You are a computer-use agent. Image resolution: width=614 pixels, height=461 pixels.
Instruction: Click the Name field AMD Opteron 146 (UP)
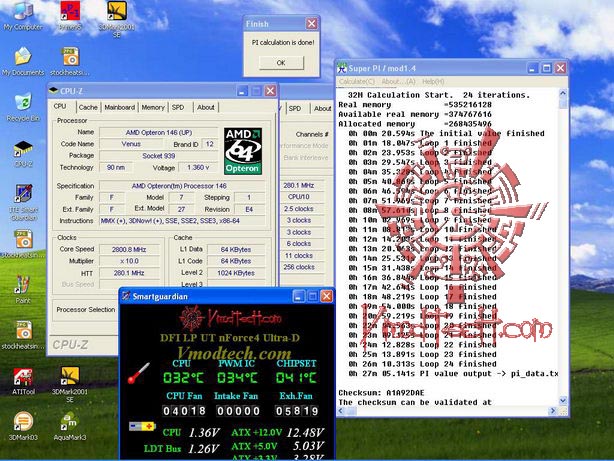click(159, 132)
